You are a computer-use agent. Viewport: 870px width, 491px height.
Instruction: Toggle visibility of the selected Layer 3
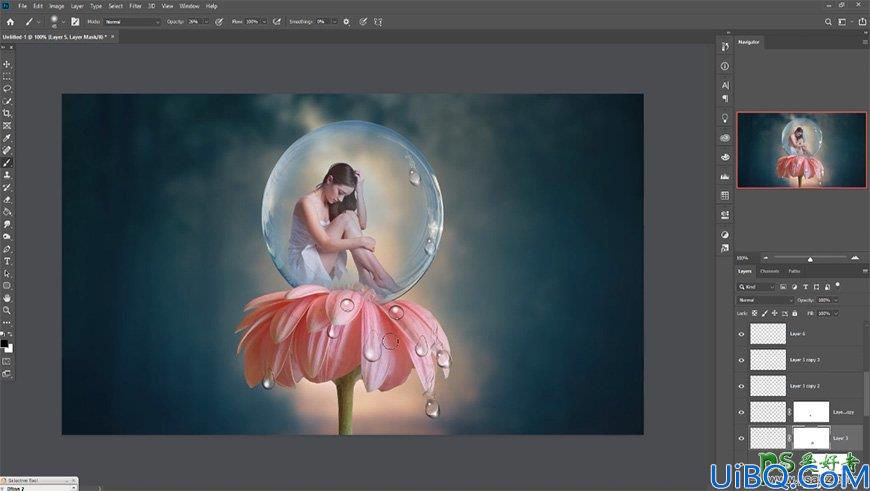(x=741, y=438)
